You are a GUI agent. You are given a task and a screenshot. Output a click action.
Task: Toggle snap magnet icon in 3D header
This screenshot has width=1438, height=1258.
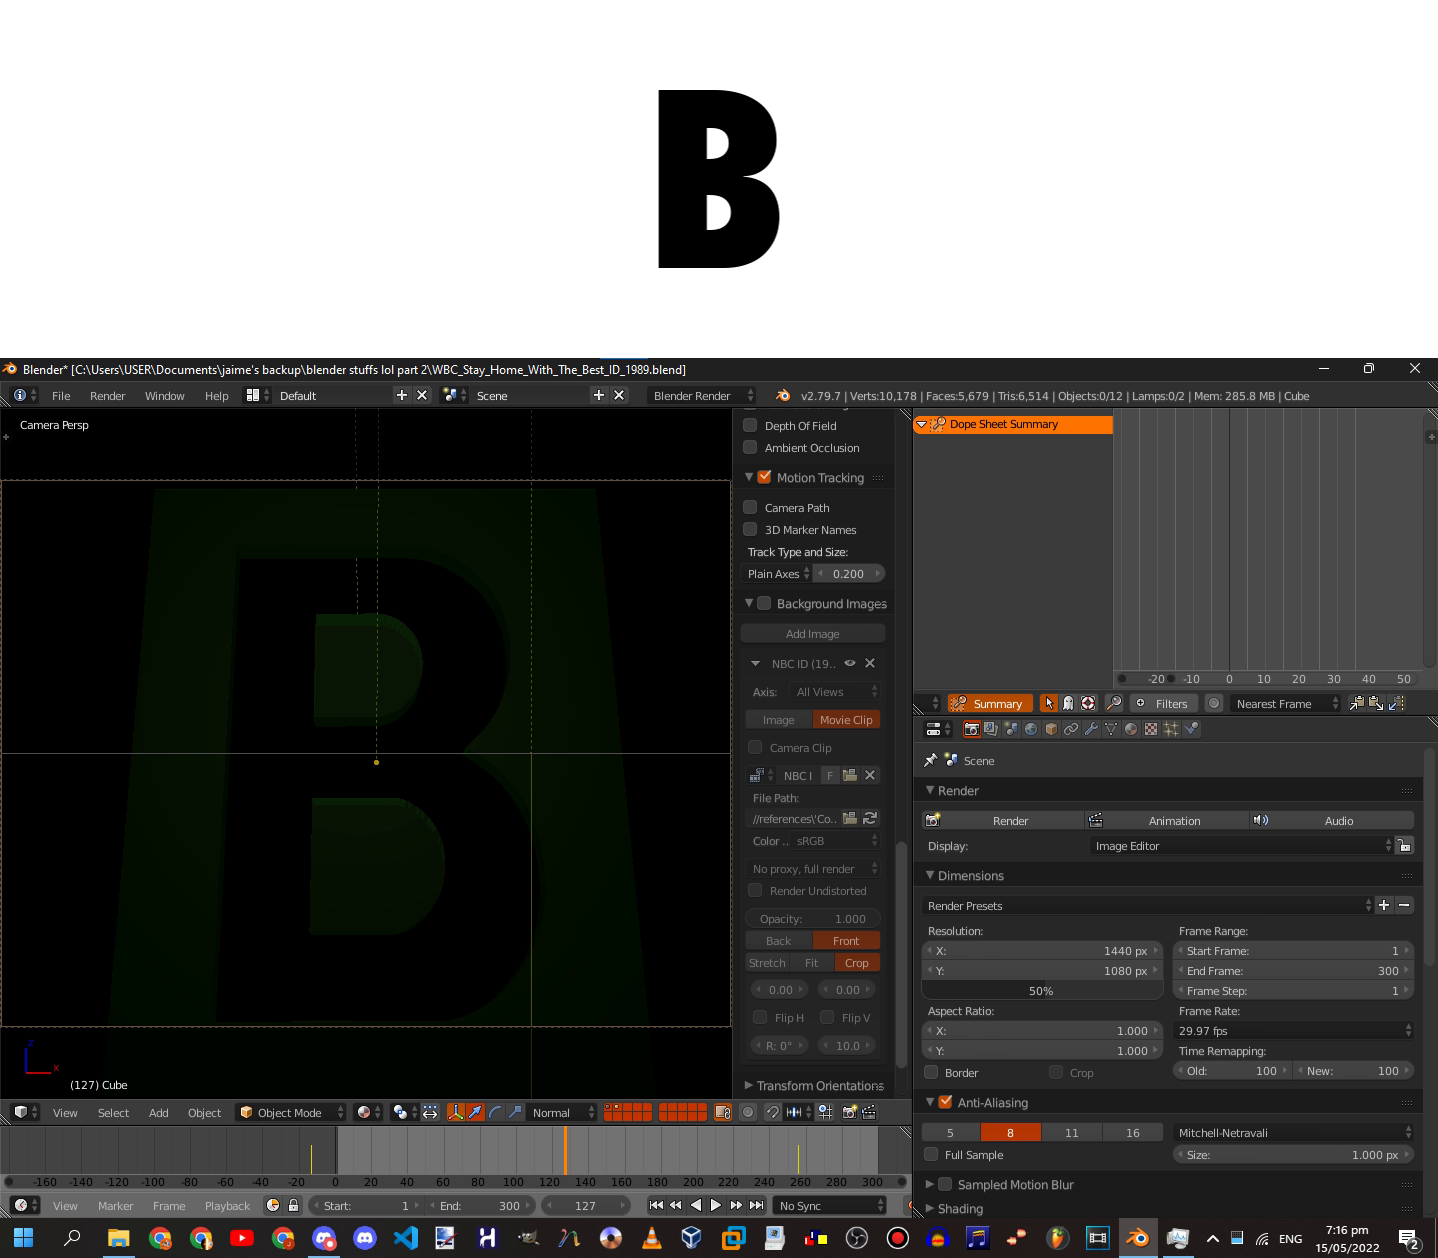pos(772,1112)
